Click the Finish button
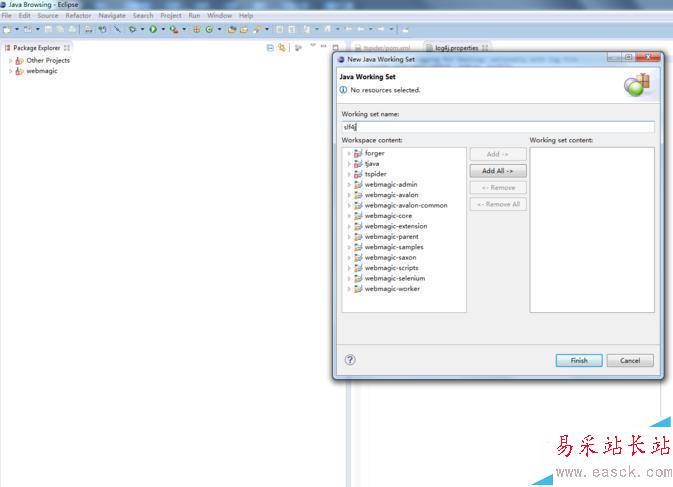673x487 pixels. [579, 360]
